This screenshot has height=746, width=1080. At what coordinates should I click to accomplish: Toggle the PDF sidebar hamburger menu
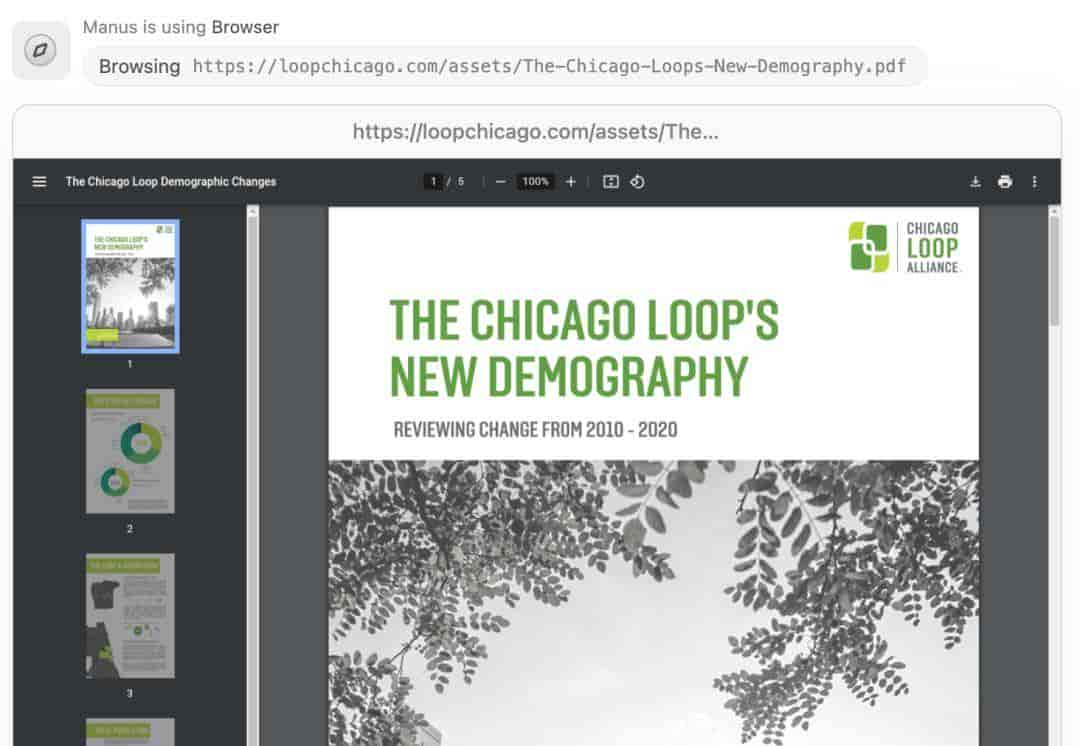point(39,182)
